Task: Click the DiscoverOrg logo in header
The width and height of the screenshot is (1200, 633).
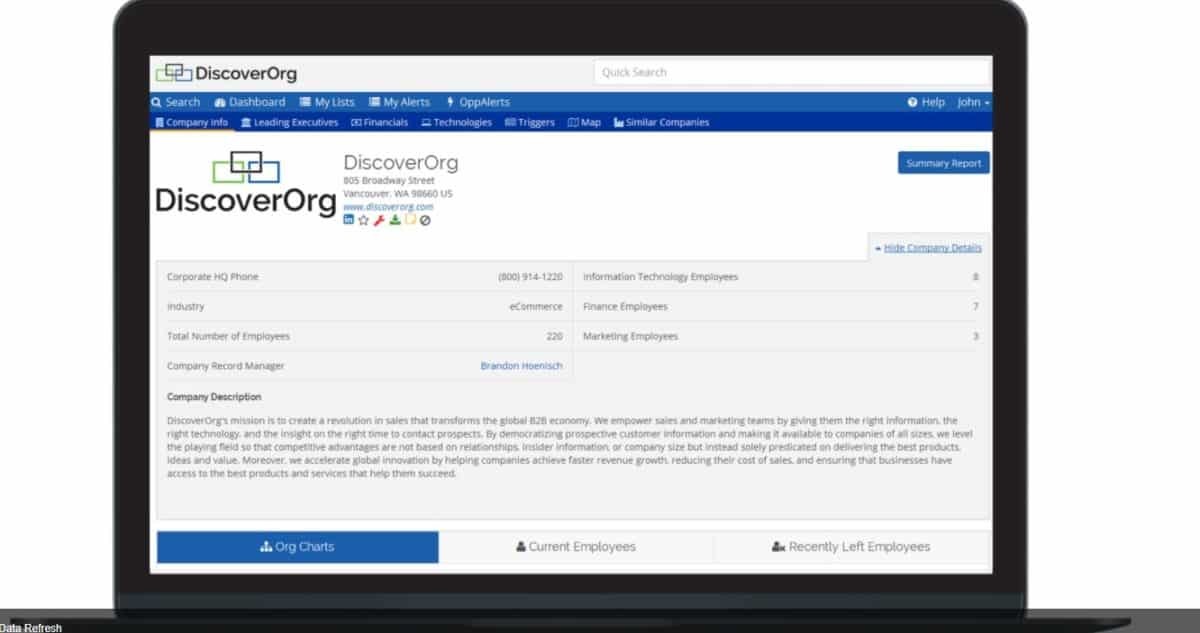Action: tap(226, 73)
